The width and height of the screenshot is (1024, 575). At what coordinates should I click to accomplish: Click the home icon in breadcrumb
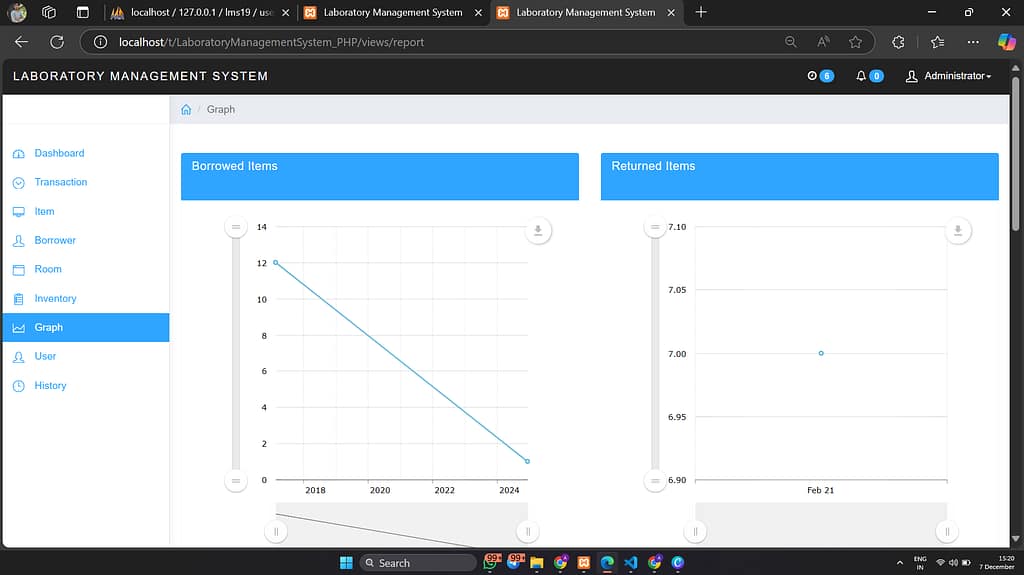coord(186,109)
